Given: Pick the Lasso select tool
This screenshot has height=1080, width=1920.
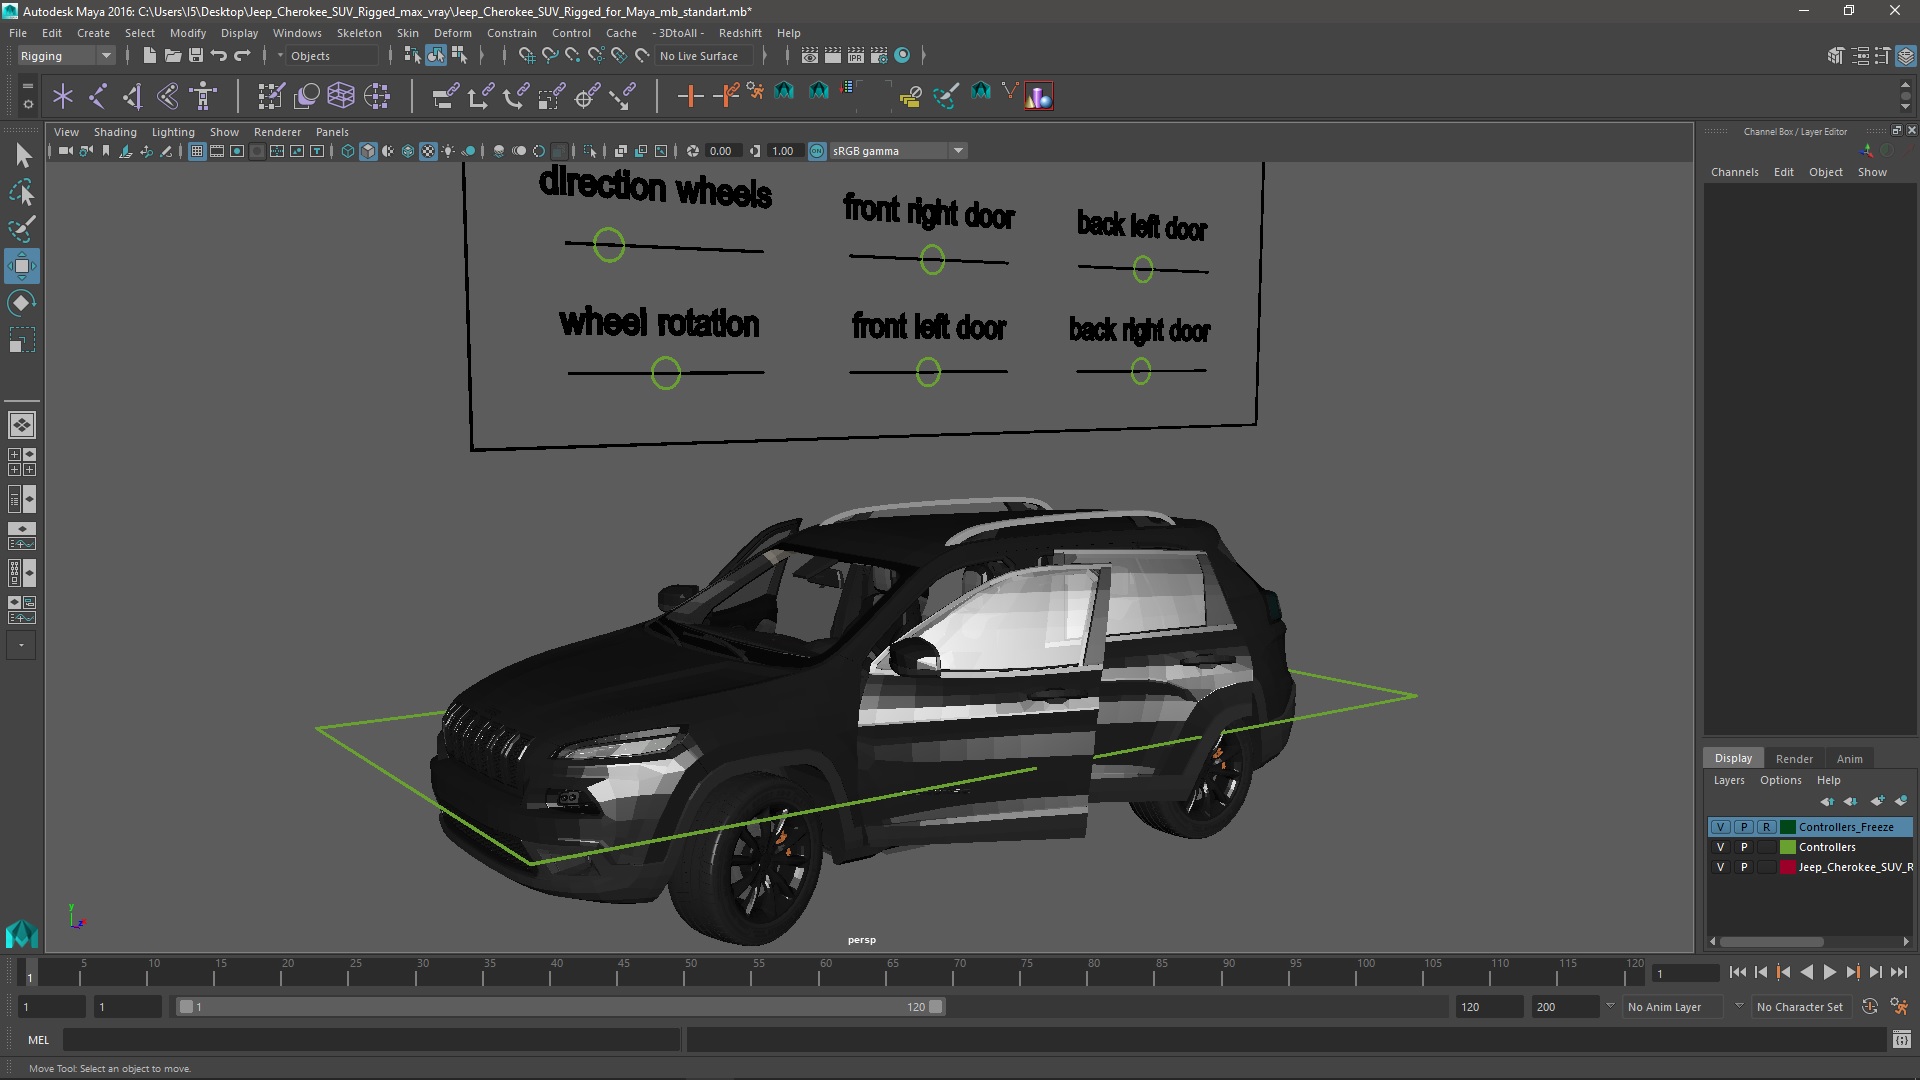Looking at the screenshot, I should coord(21,192).
